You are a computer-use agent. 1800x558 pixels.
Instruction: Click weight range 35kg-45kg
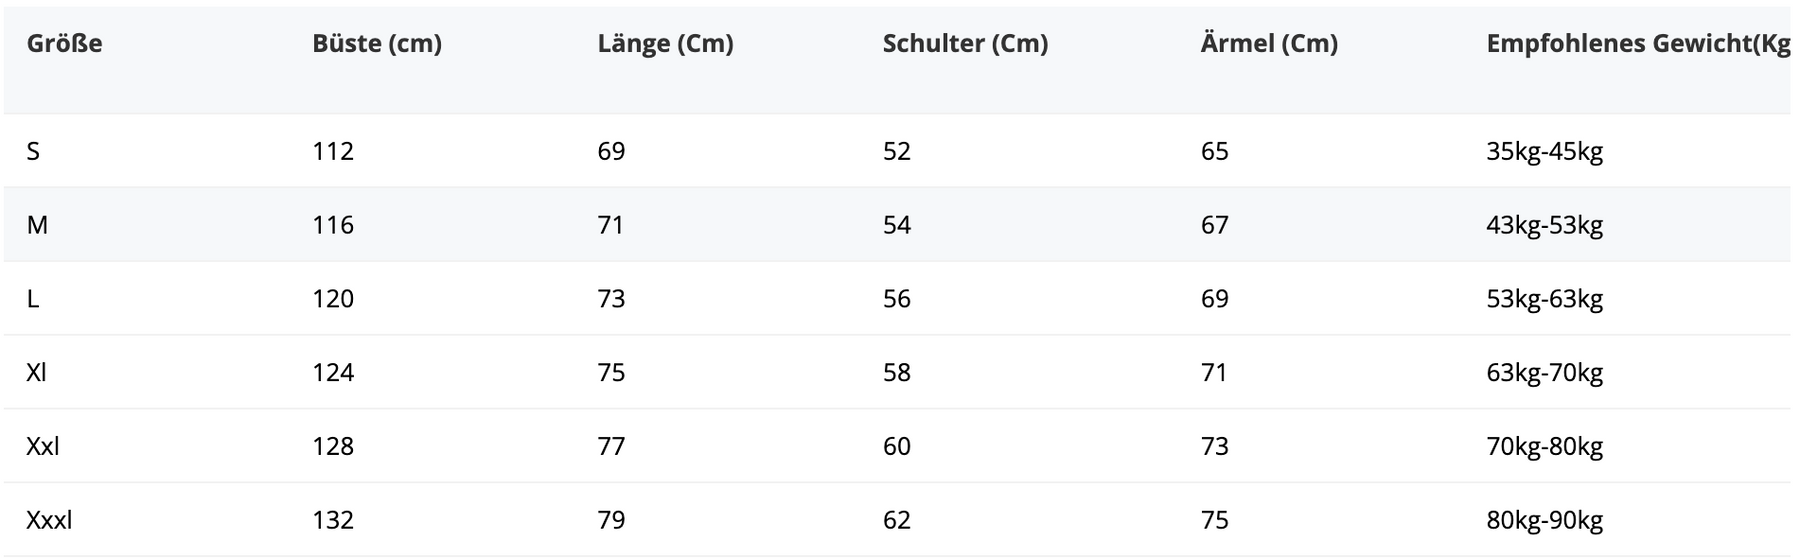click(1544, 152)
